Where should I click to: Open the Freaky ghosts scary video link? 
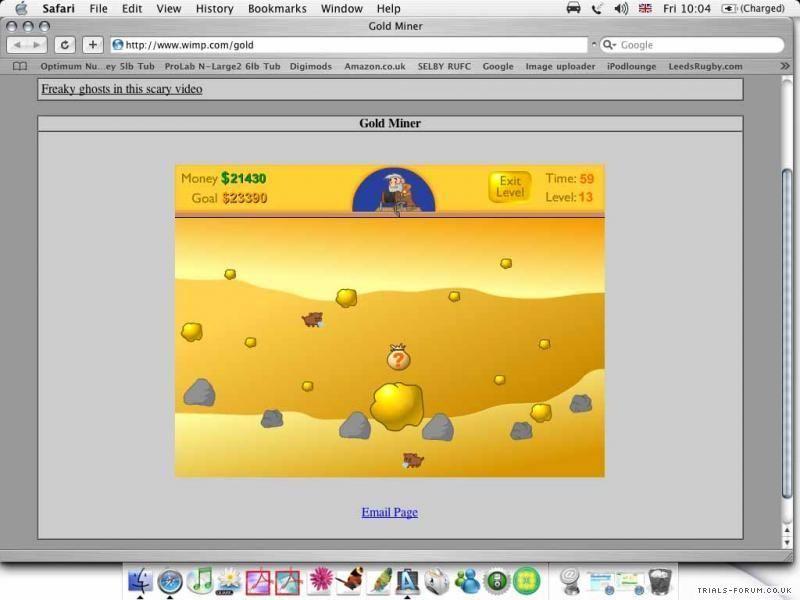(x=121, y=89)
